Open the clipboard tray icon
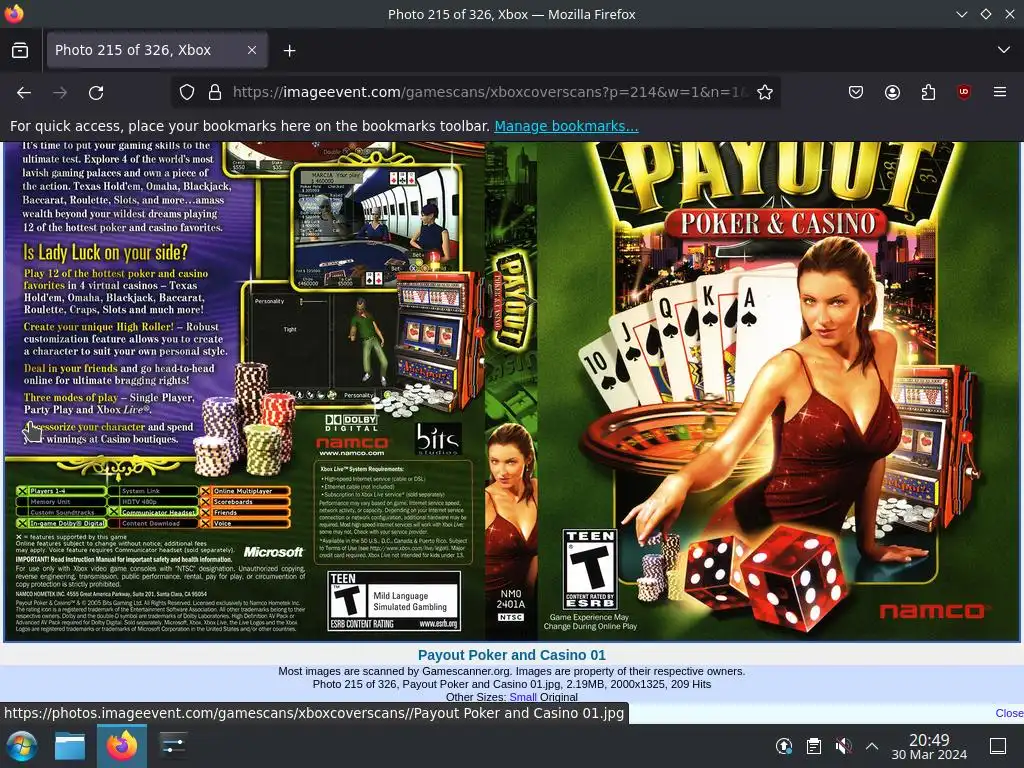Image resolution: width=1024 pixels, height=768 pixels. click(814, 746)
